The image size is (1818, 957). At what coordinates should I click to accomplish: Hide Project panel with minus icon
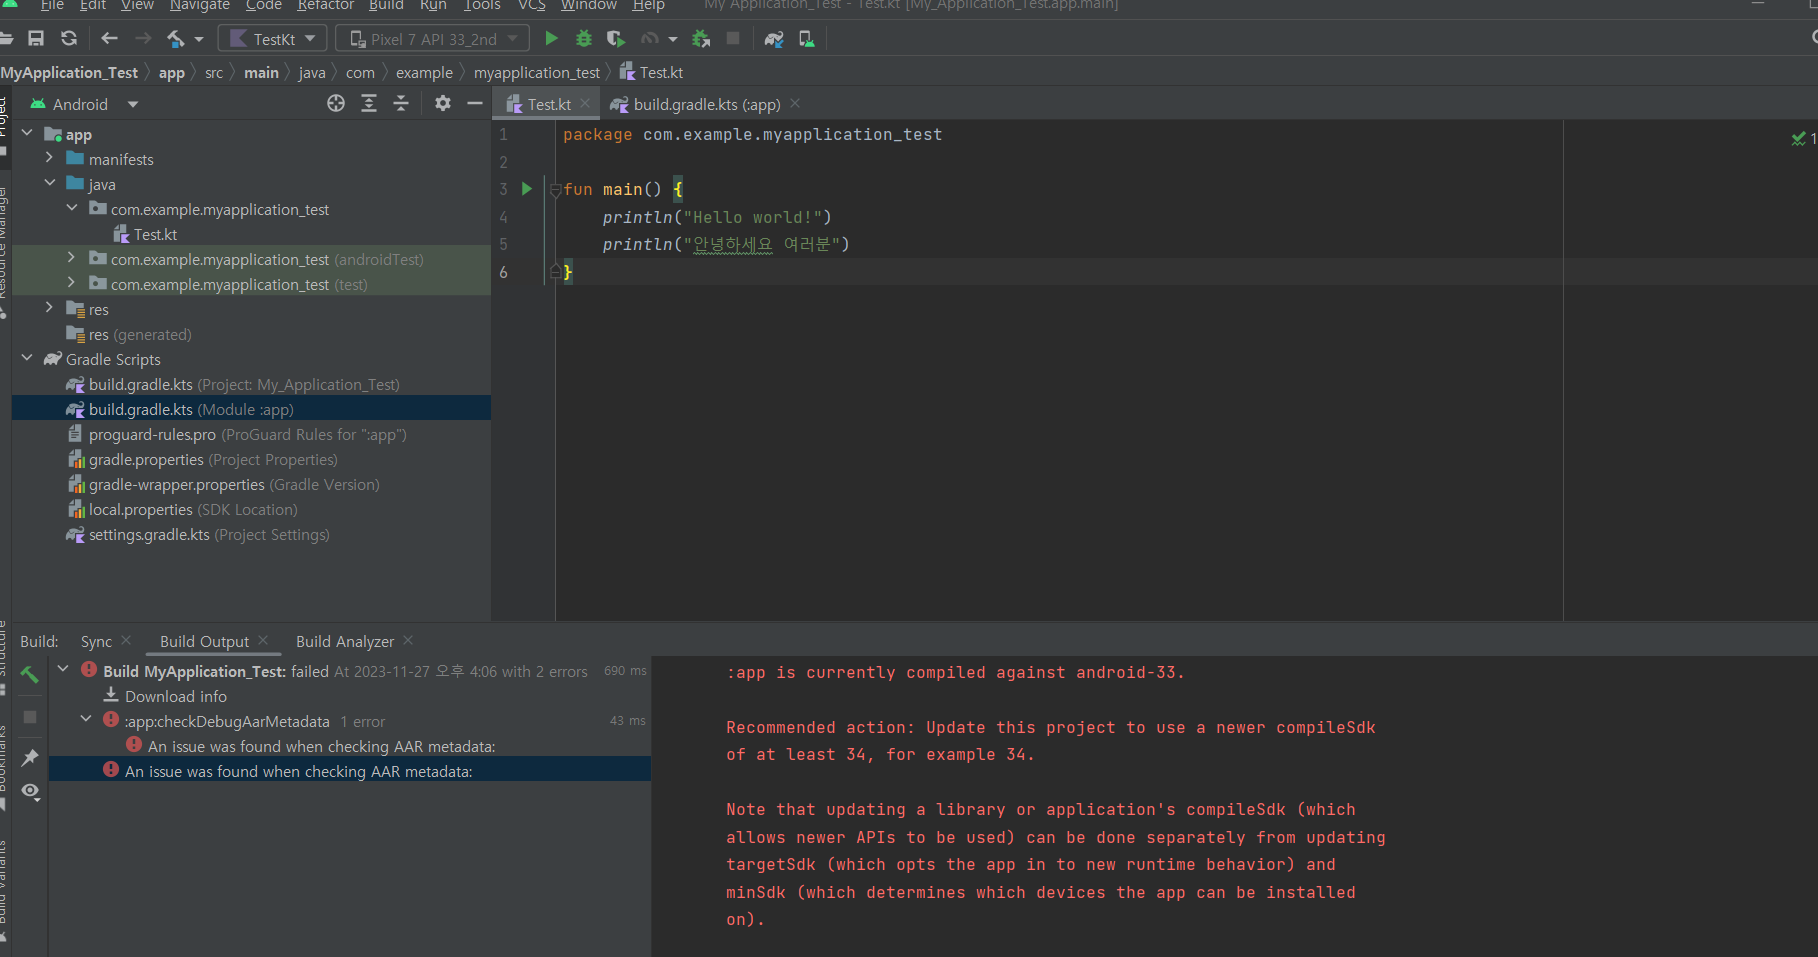click(475, 104)
